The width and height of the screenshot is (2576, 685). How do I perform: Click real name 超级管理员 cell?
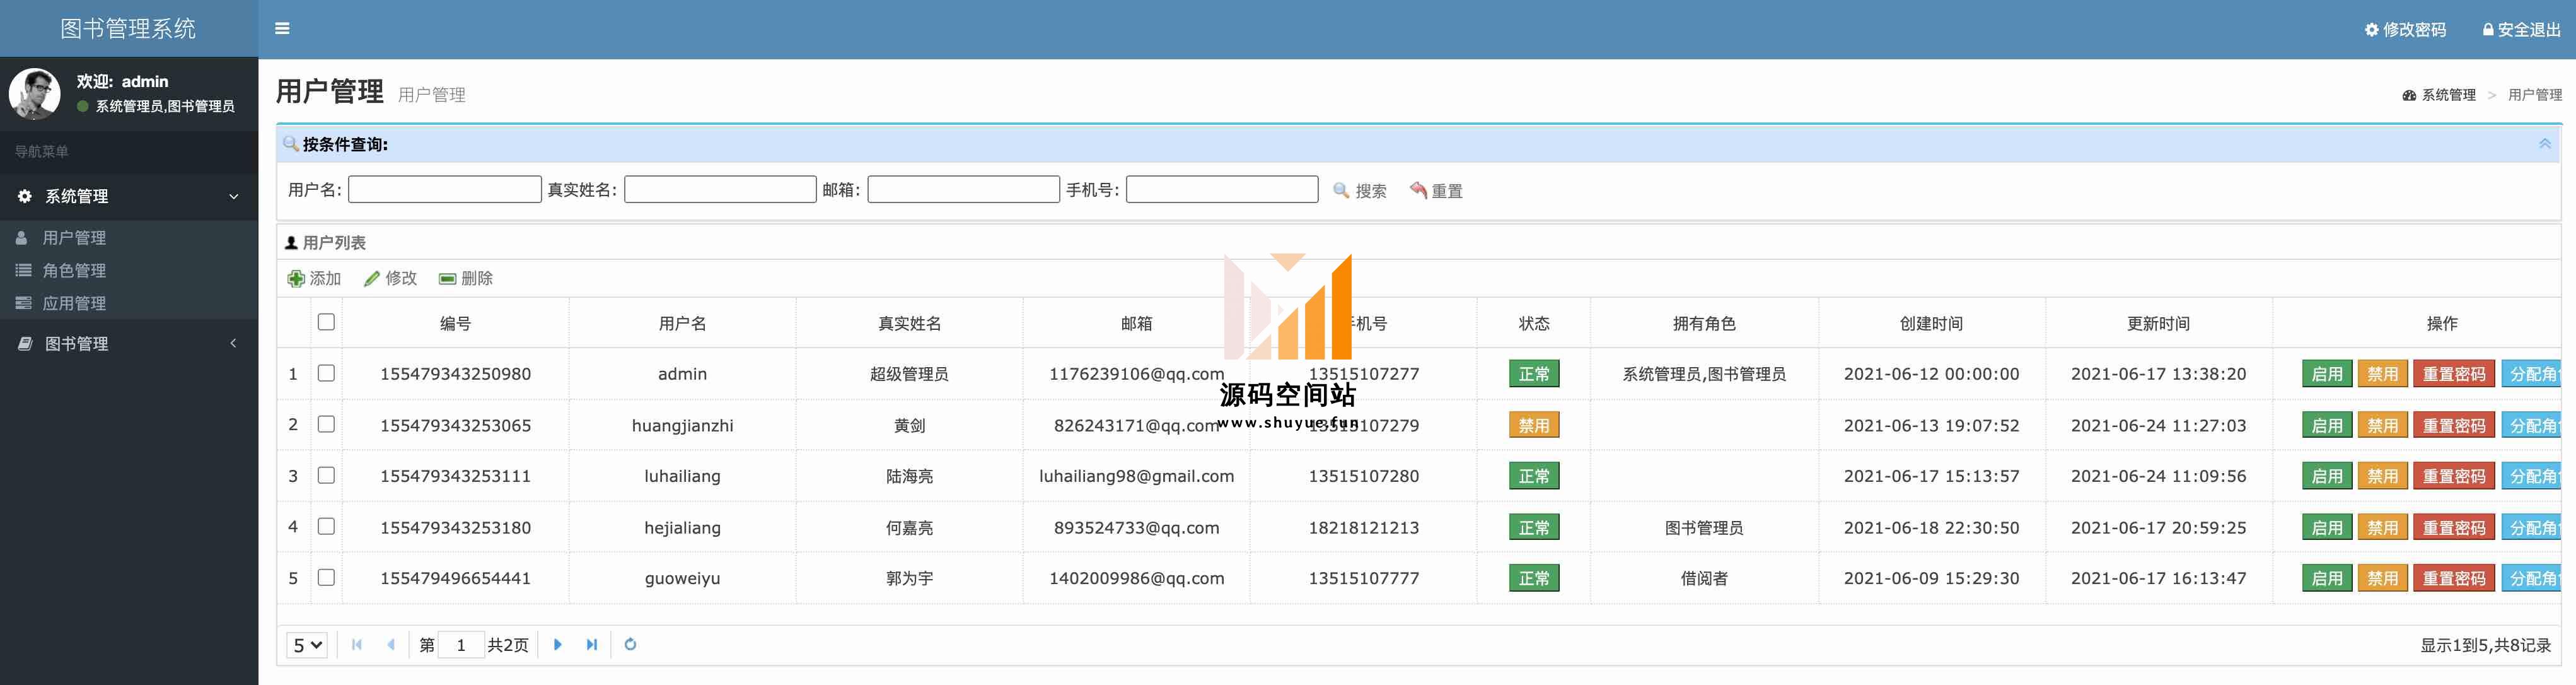tap(909, 374)
